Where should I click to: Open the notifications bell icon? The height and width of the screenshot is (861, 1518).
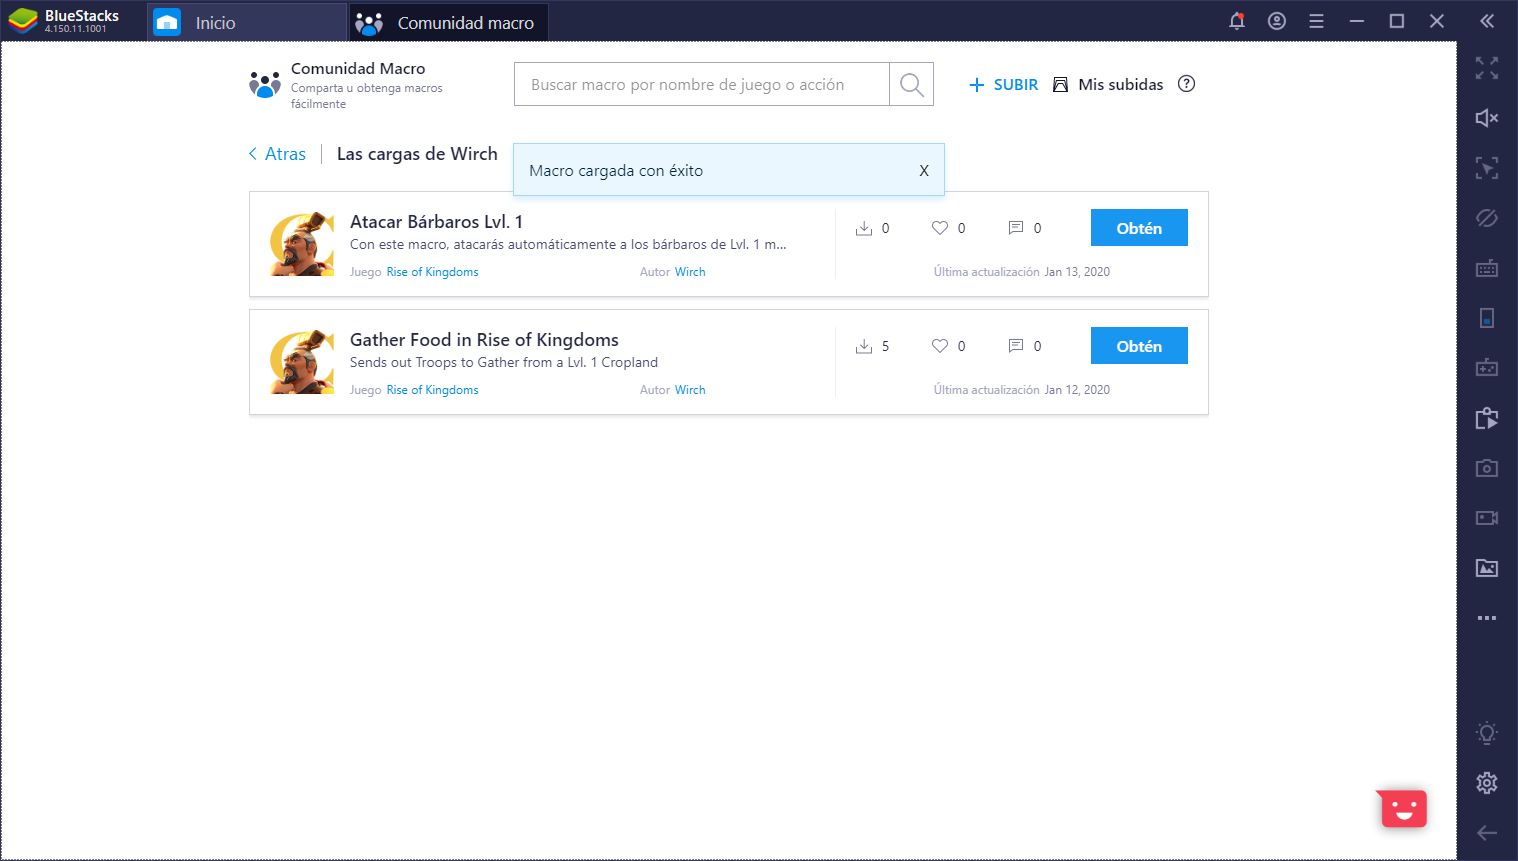(1237, 21)
